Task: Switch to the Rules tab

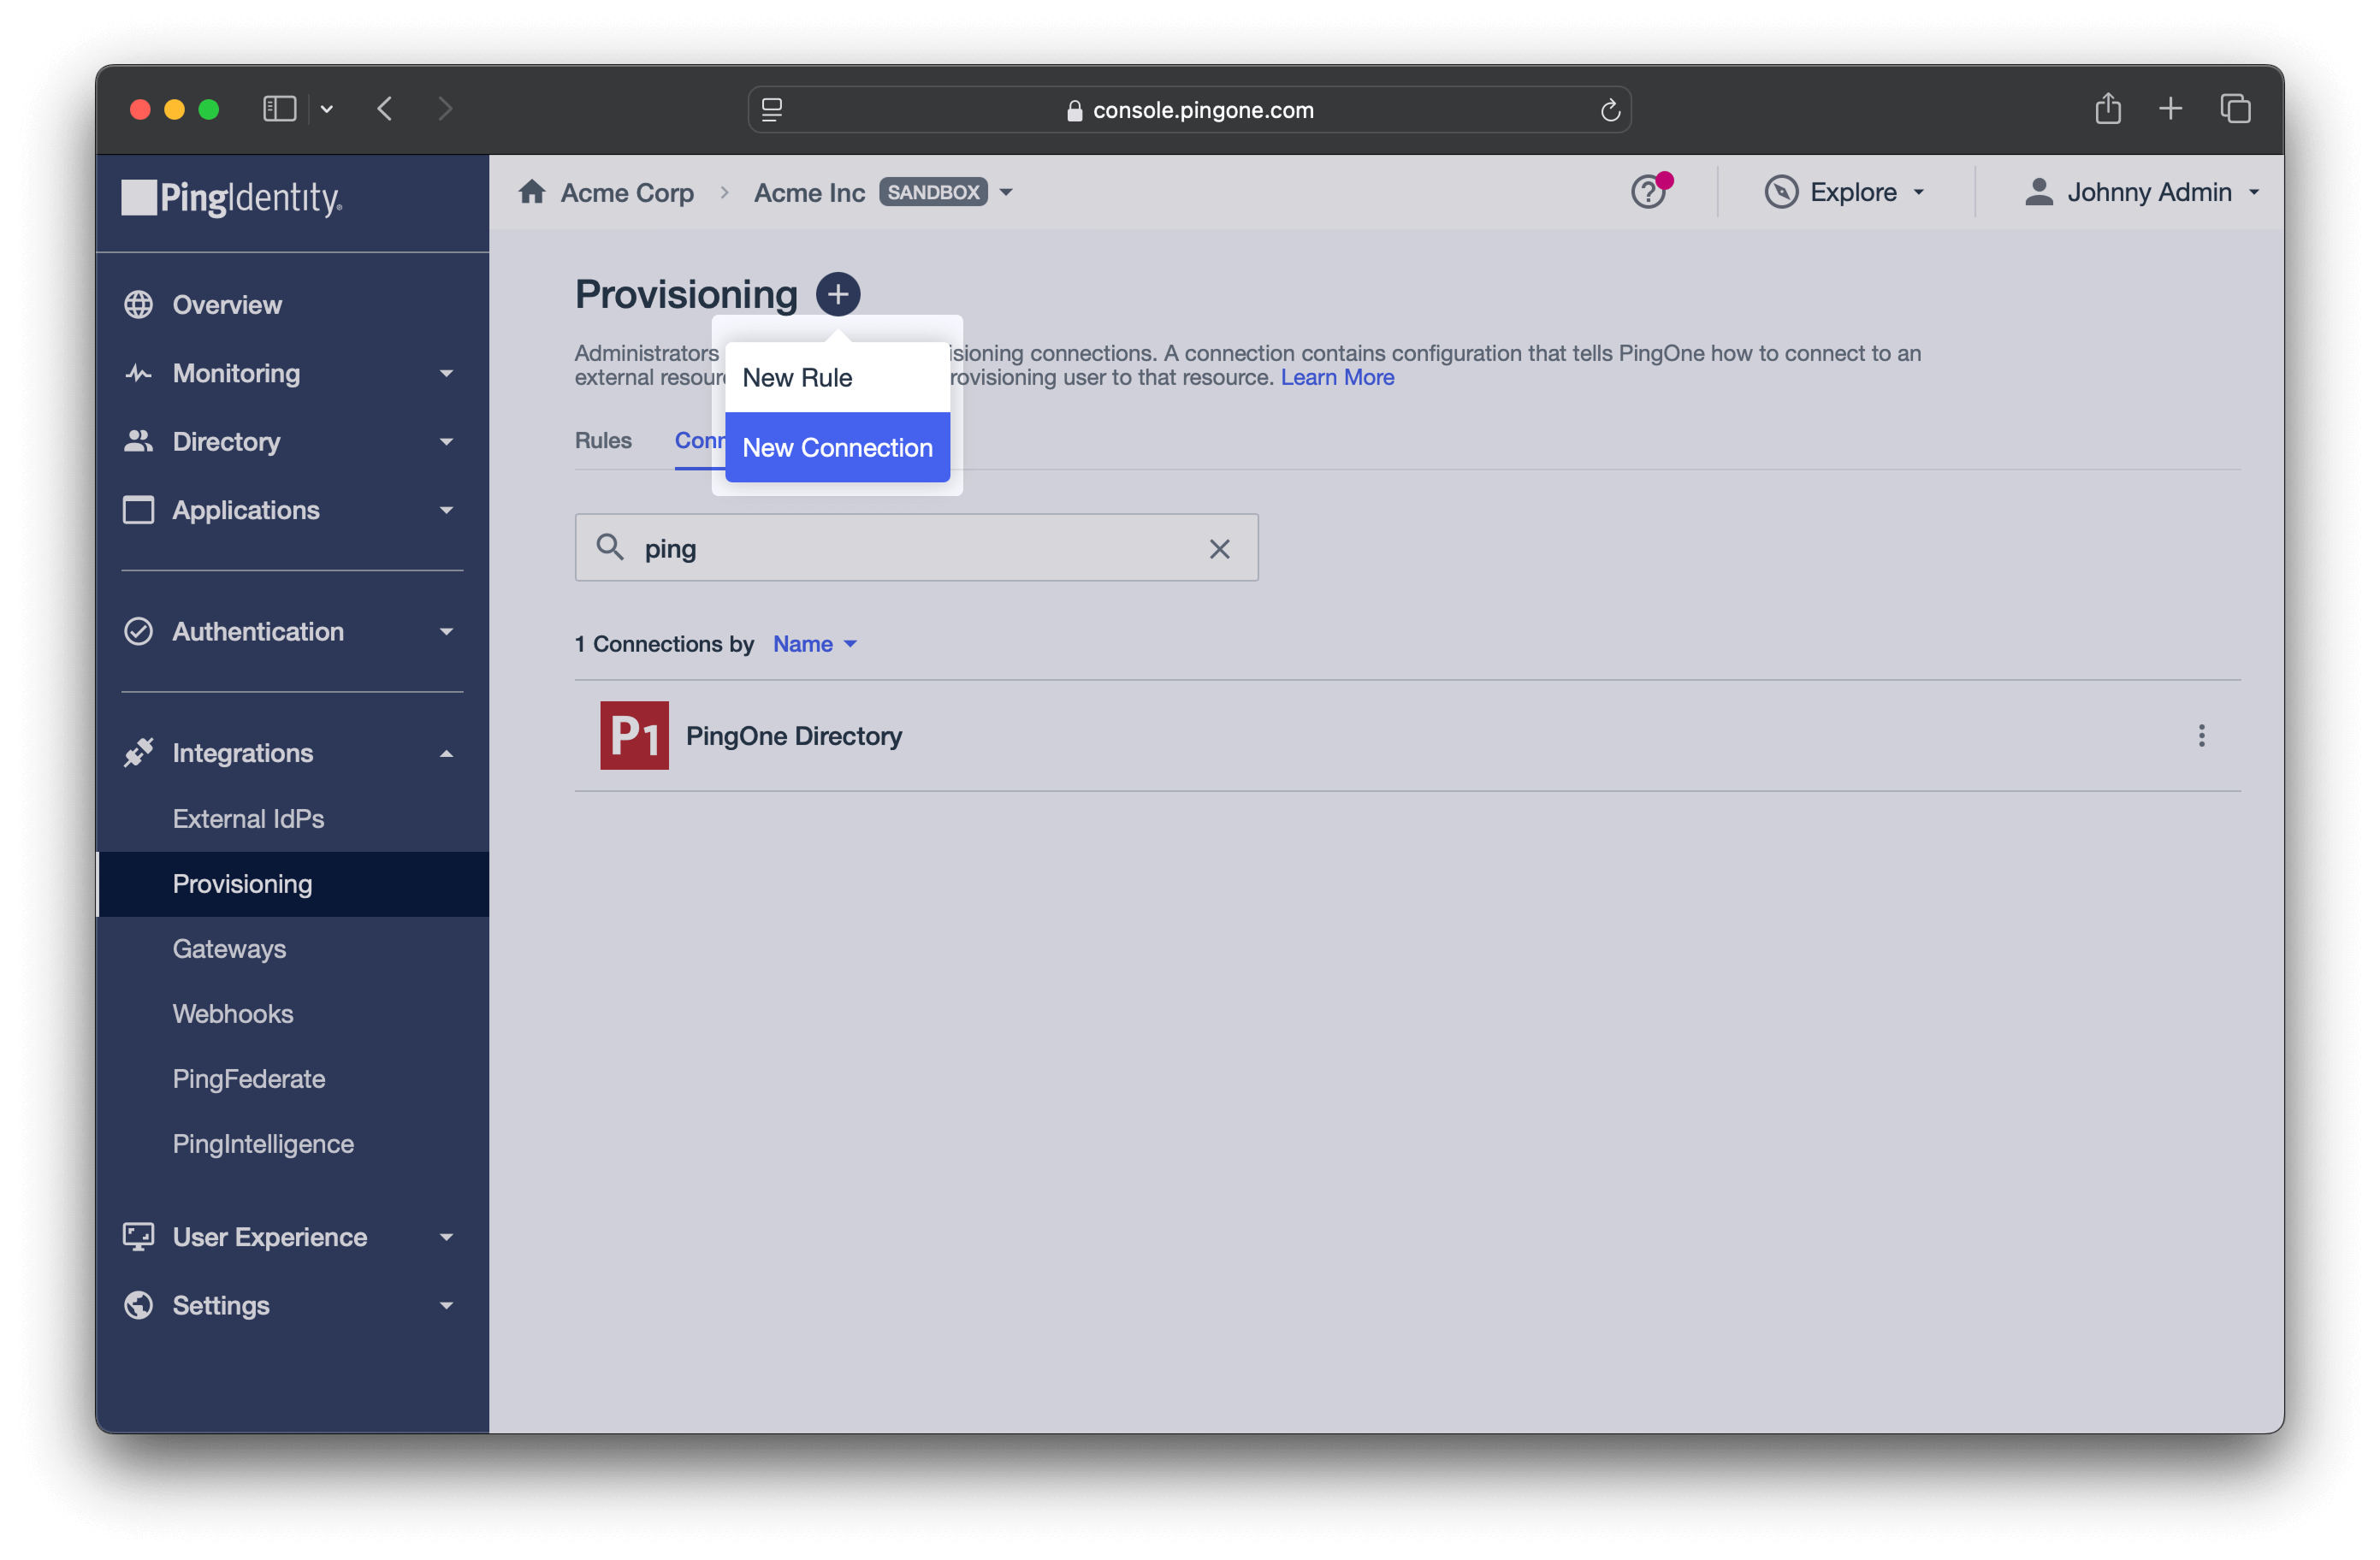Action: (603, 440)
